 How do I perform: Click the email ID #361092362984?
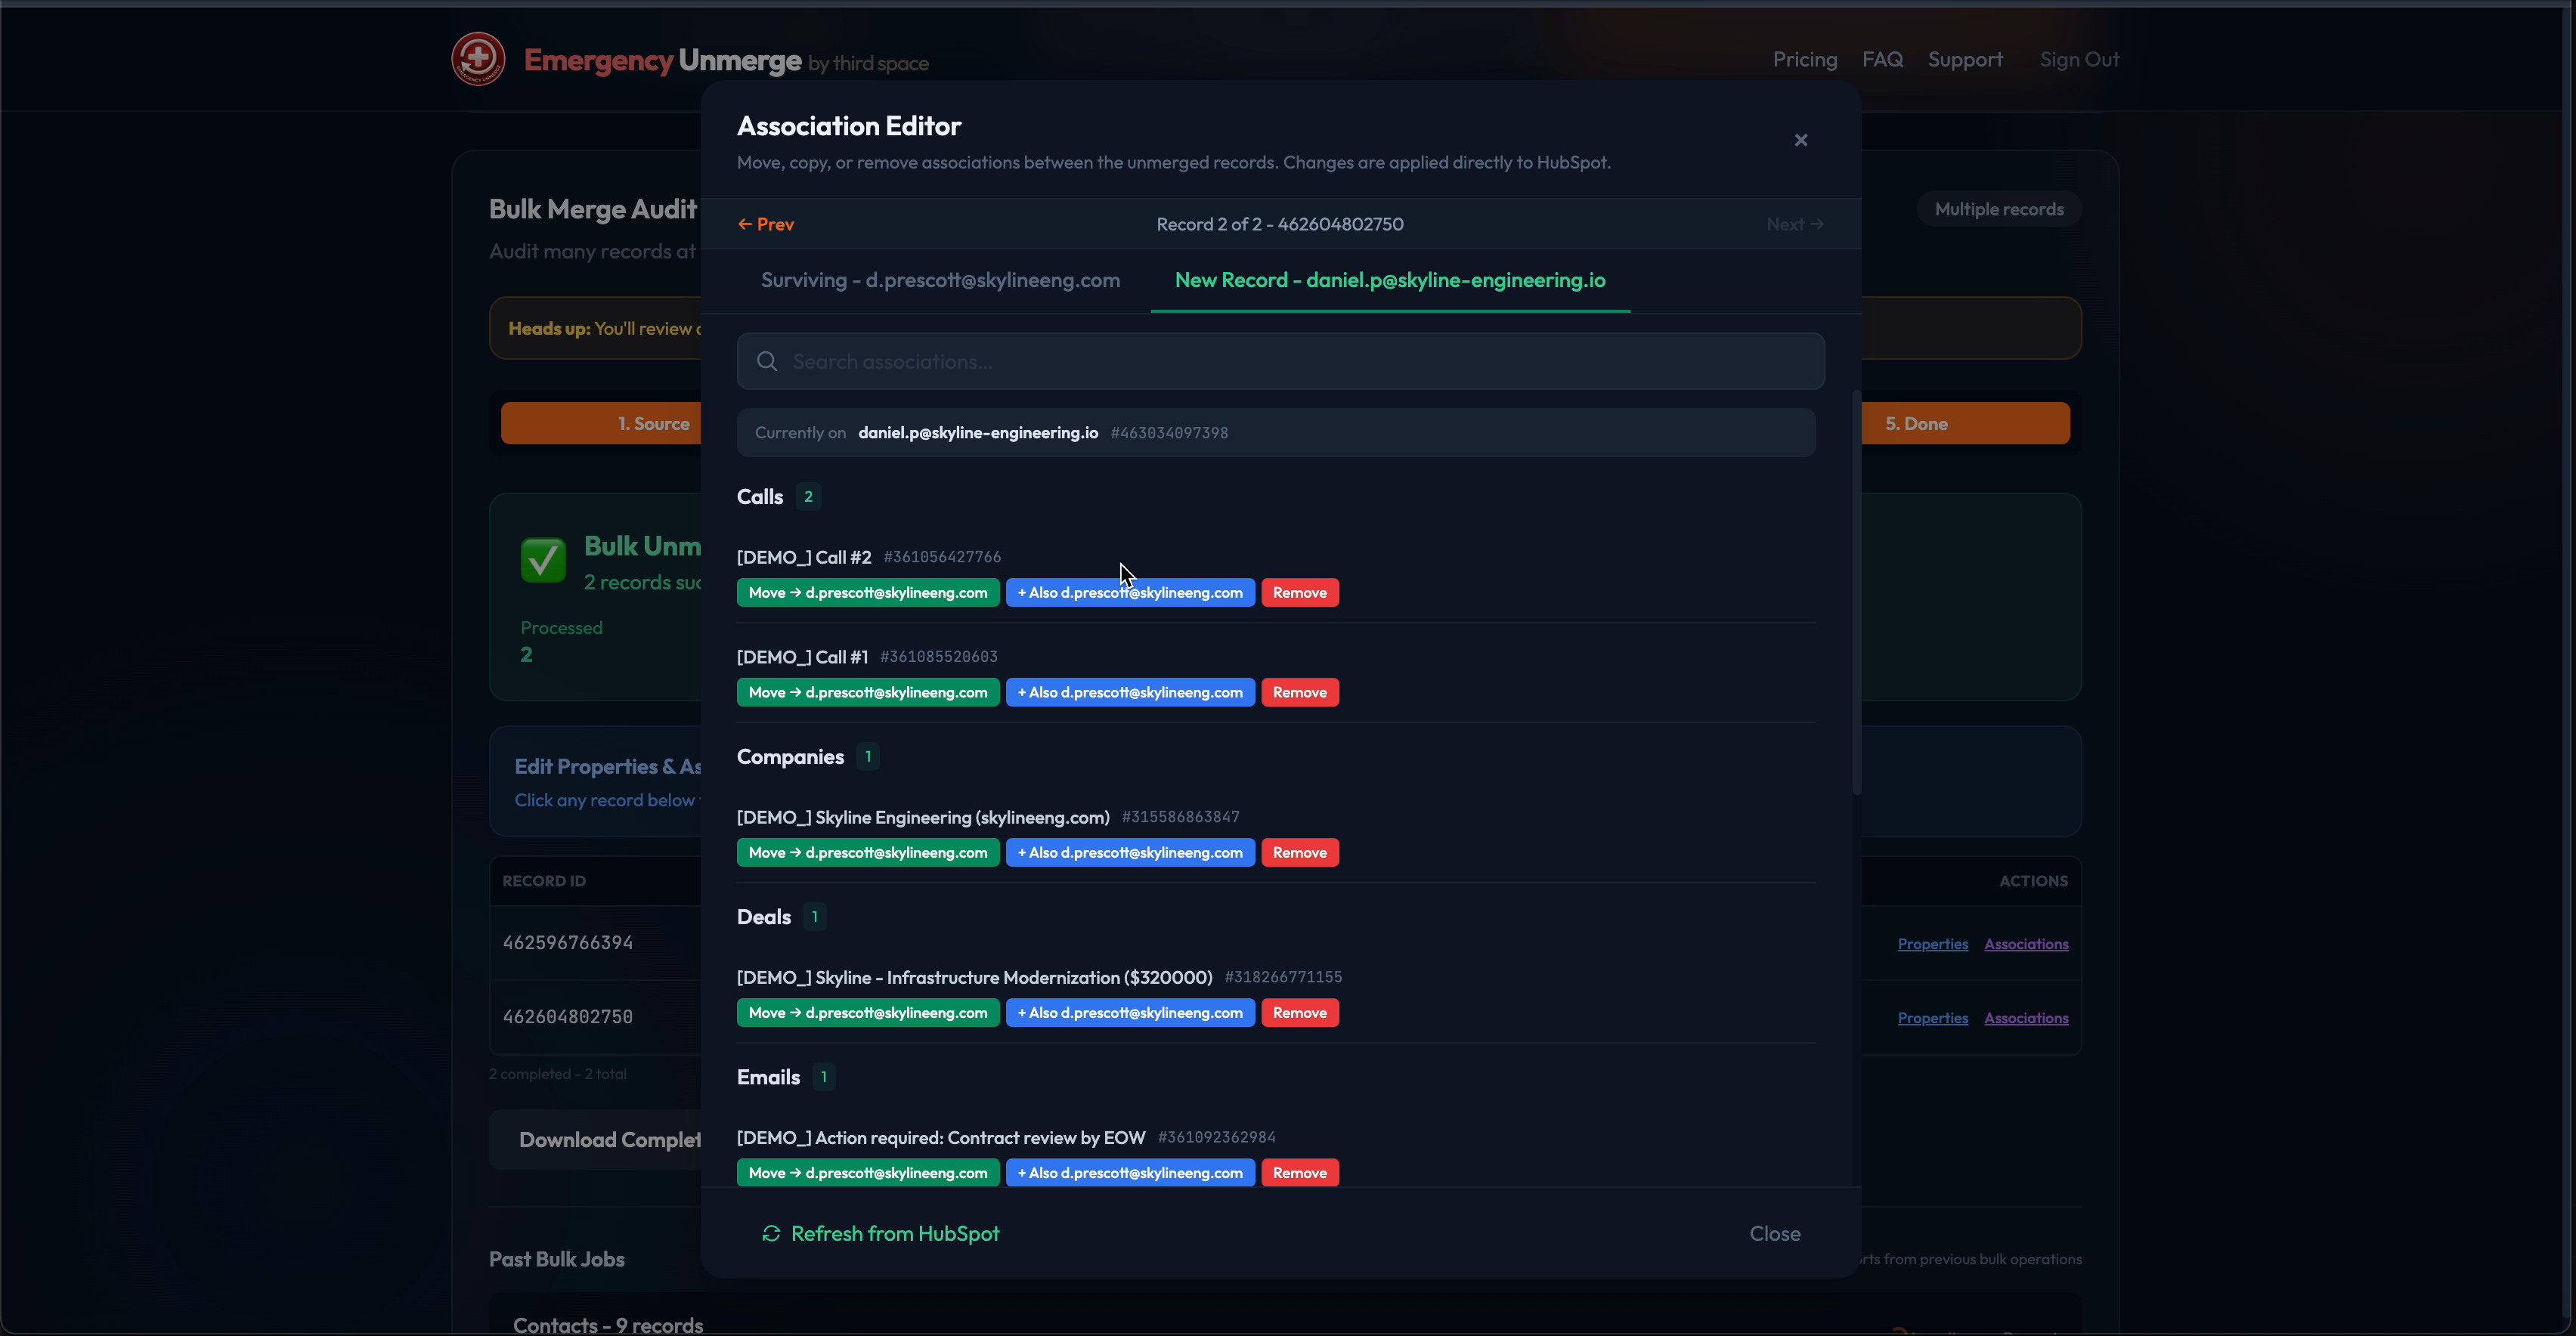(x=1216, y=1137)
